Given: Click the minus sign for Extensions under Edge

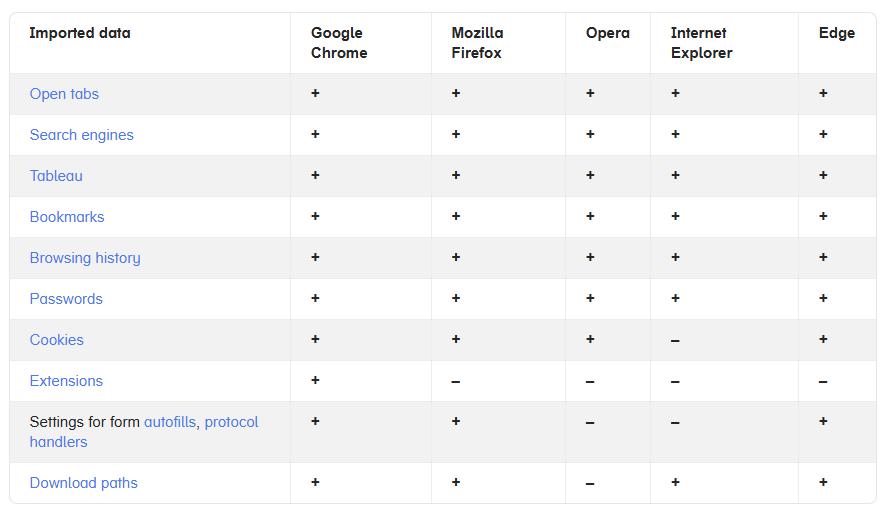Looking at the screenshot, I should [x=823, y=382].
